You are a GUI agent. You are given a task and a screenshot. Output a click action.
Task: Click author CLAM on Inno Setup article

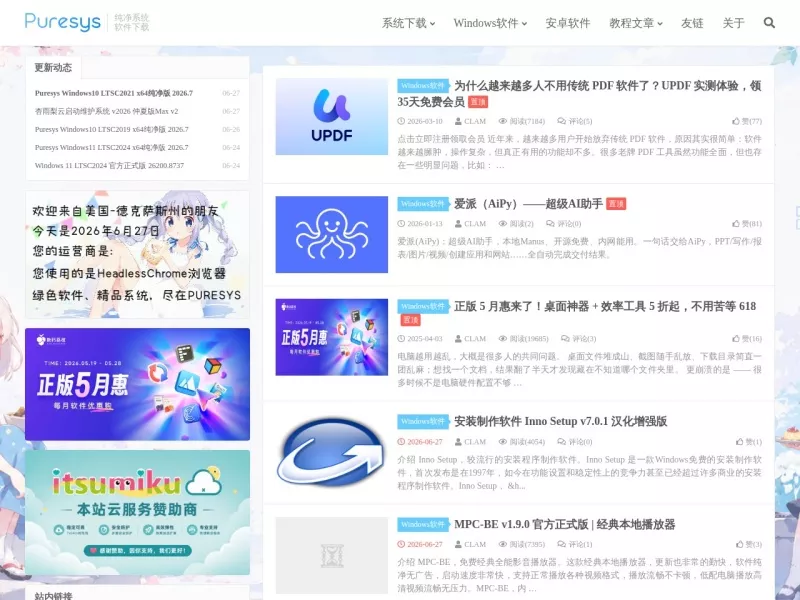tap(470, 442)
